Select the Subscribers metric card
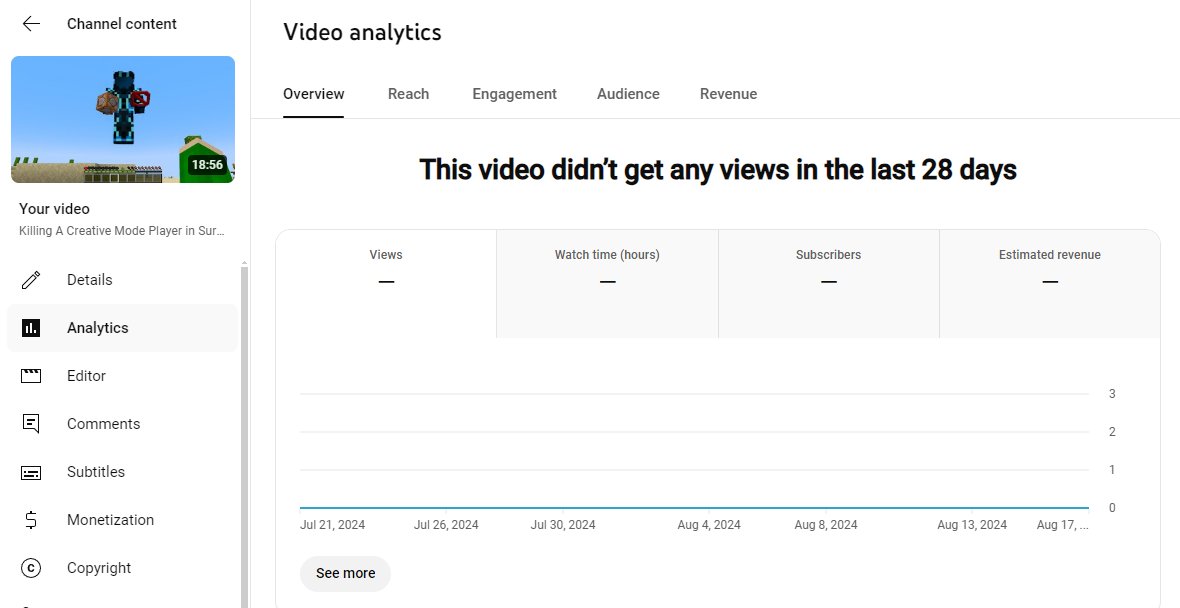 pyautogui.click(x=829, y=284)
